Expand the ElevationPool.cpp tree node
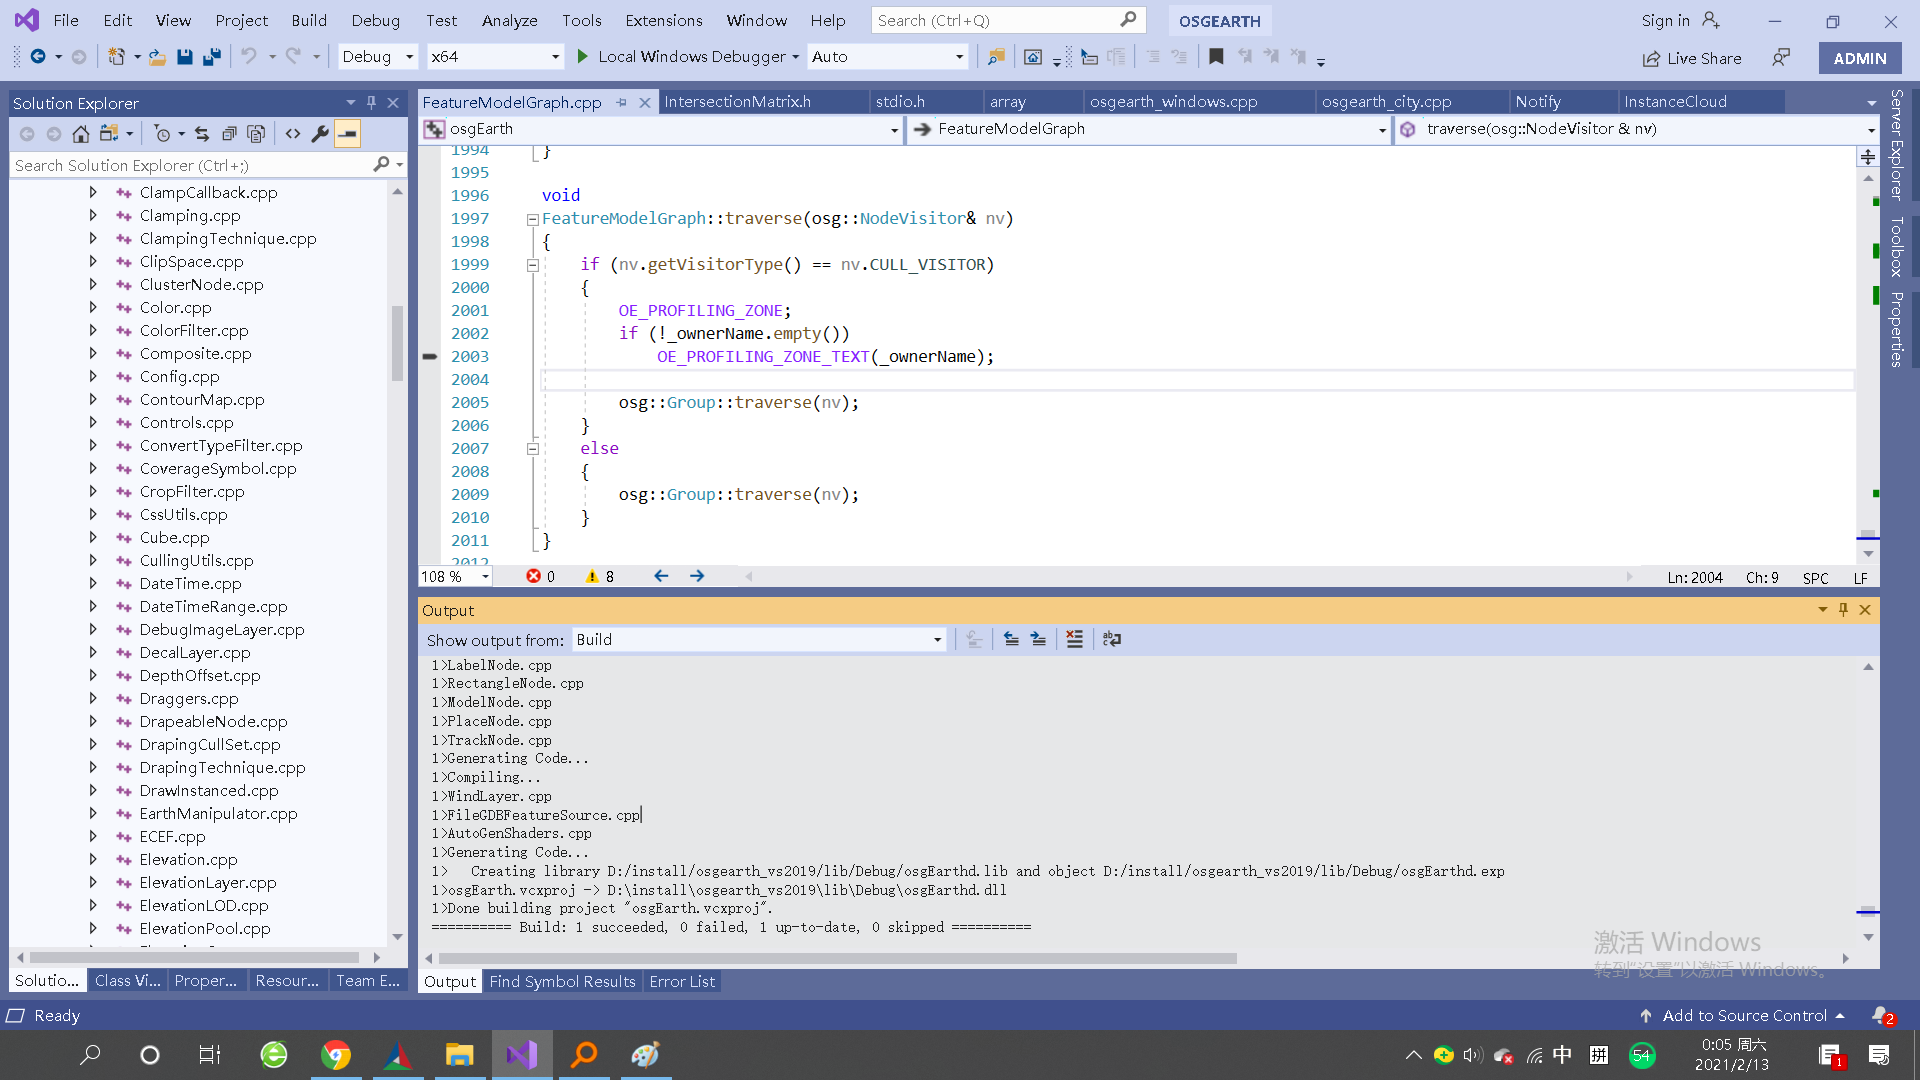Viewport: 1920px width, 1080px height. tap(93, 928)
